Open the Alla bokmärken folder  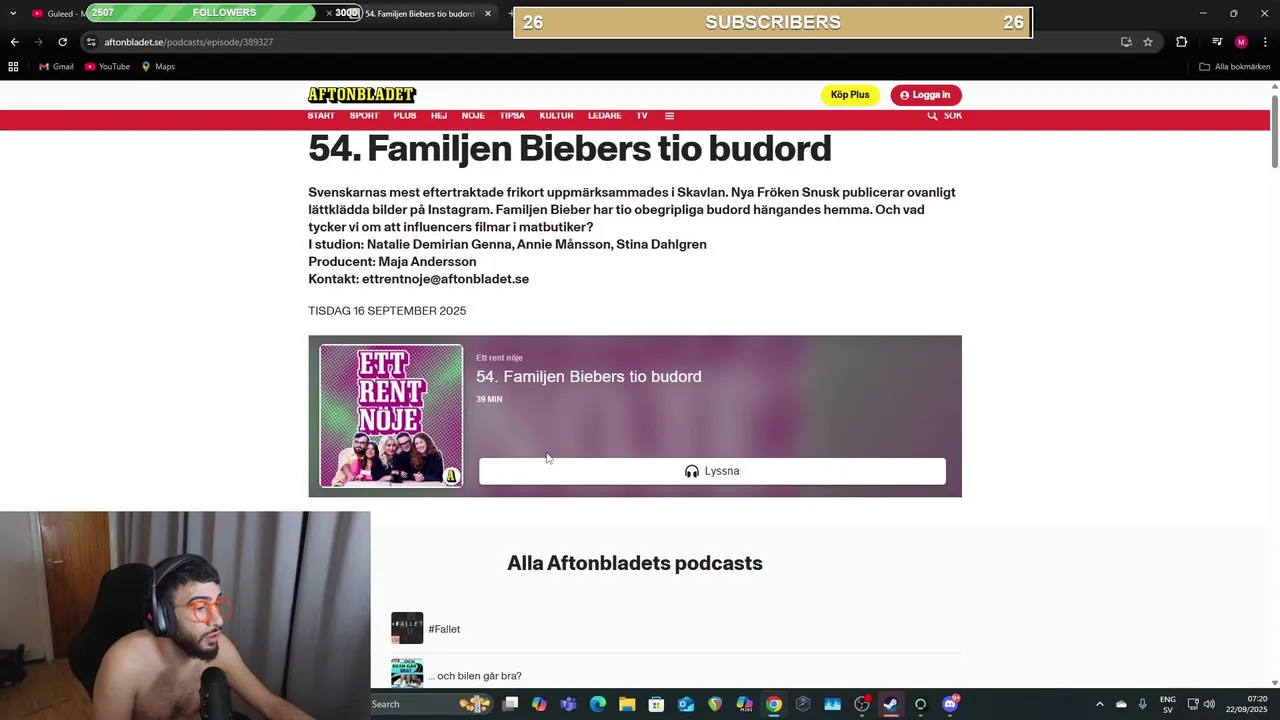1235,67
